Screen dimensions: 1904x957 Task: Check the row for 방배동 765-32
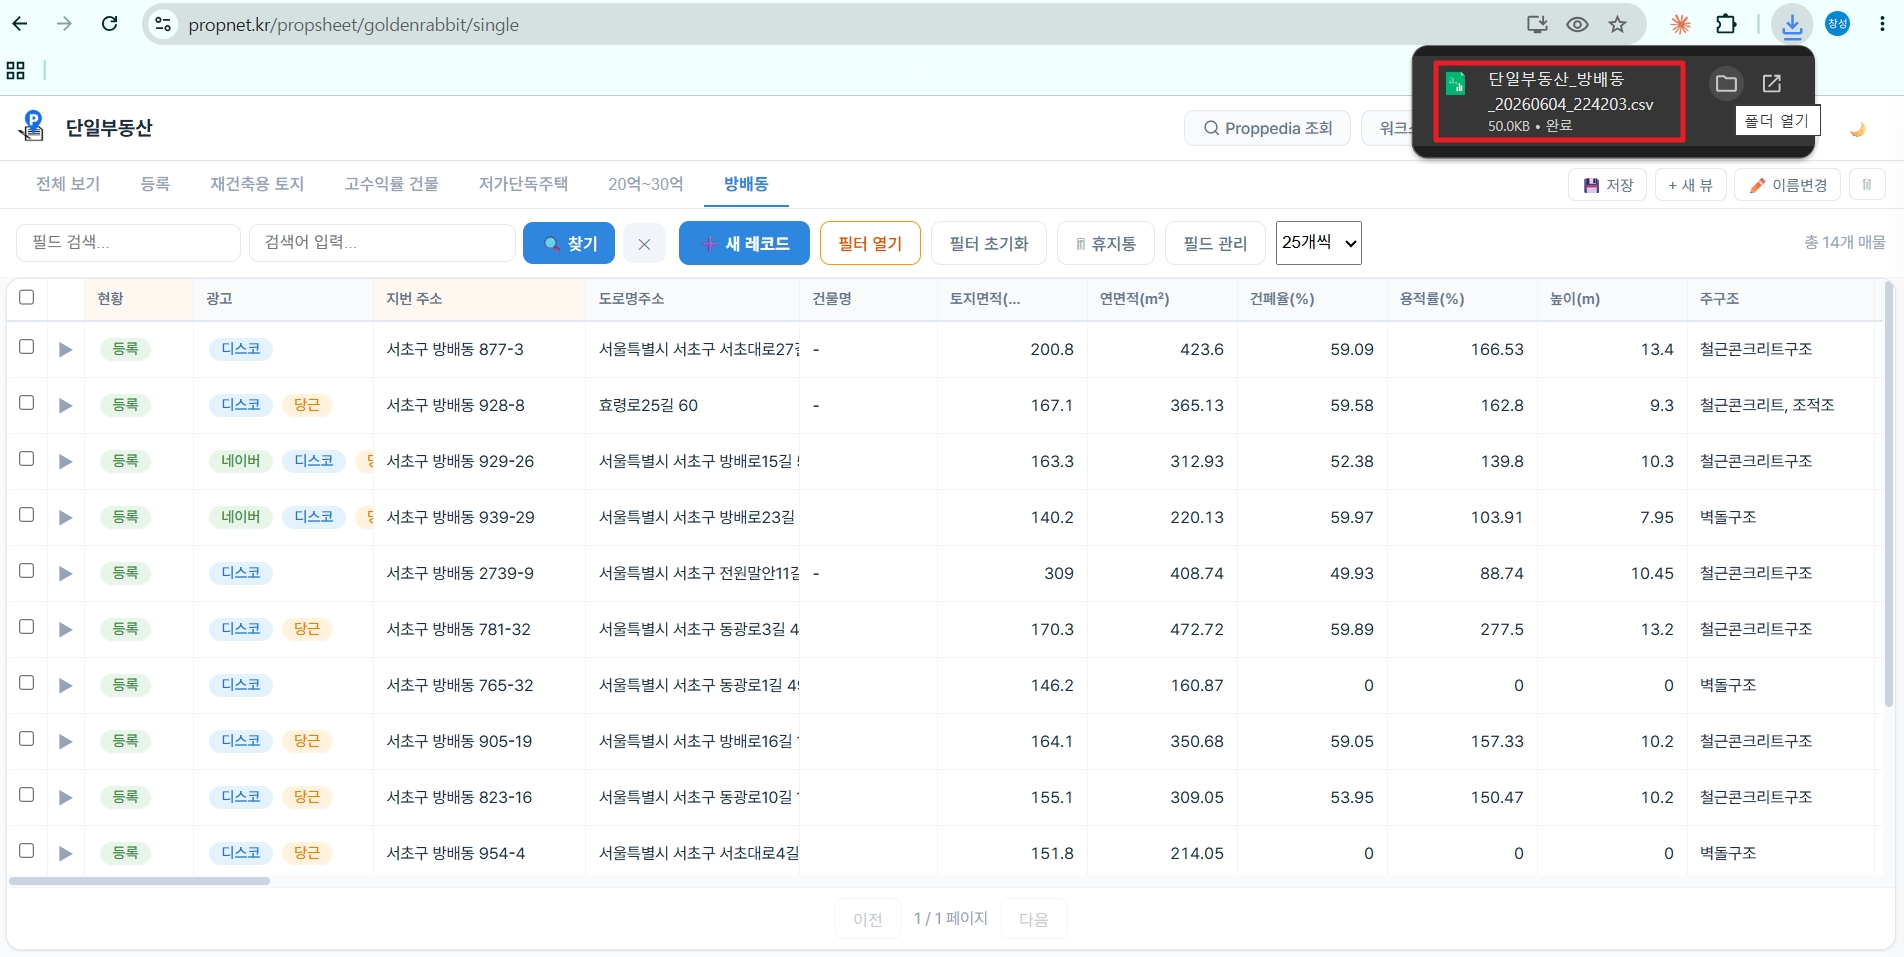pyautogui.click(x=27, y=683)
